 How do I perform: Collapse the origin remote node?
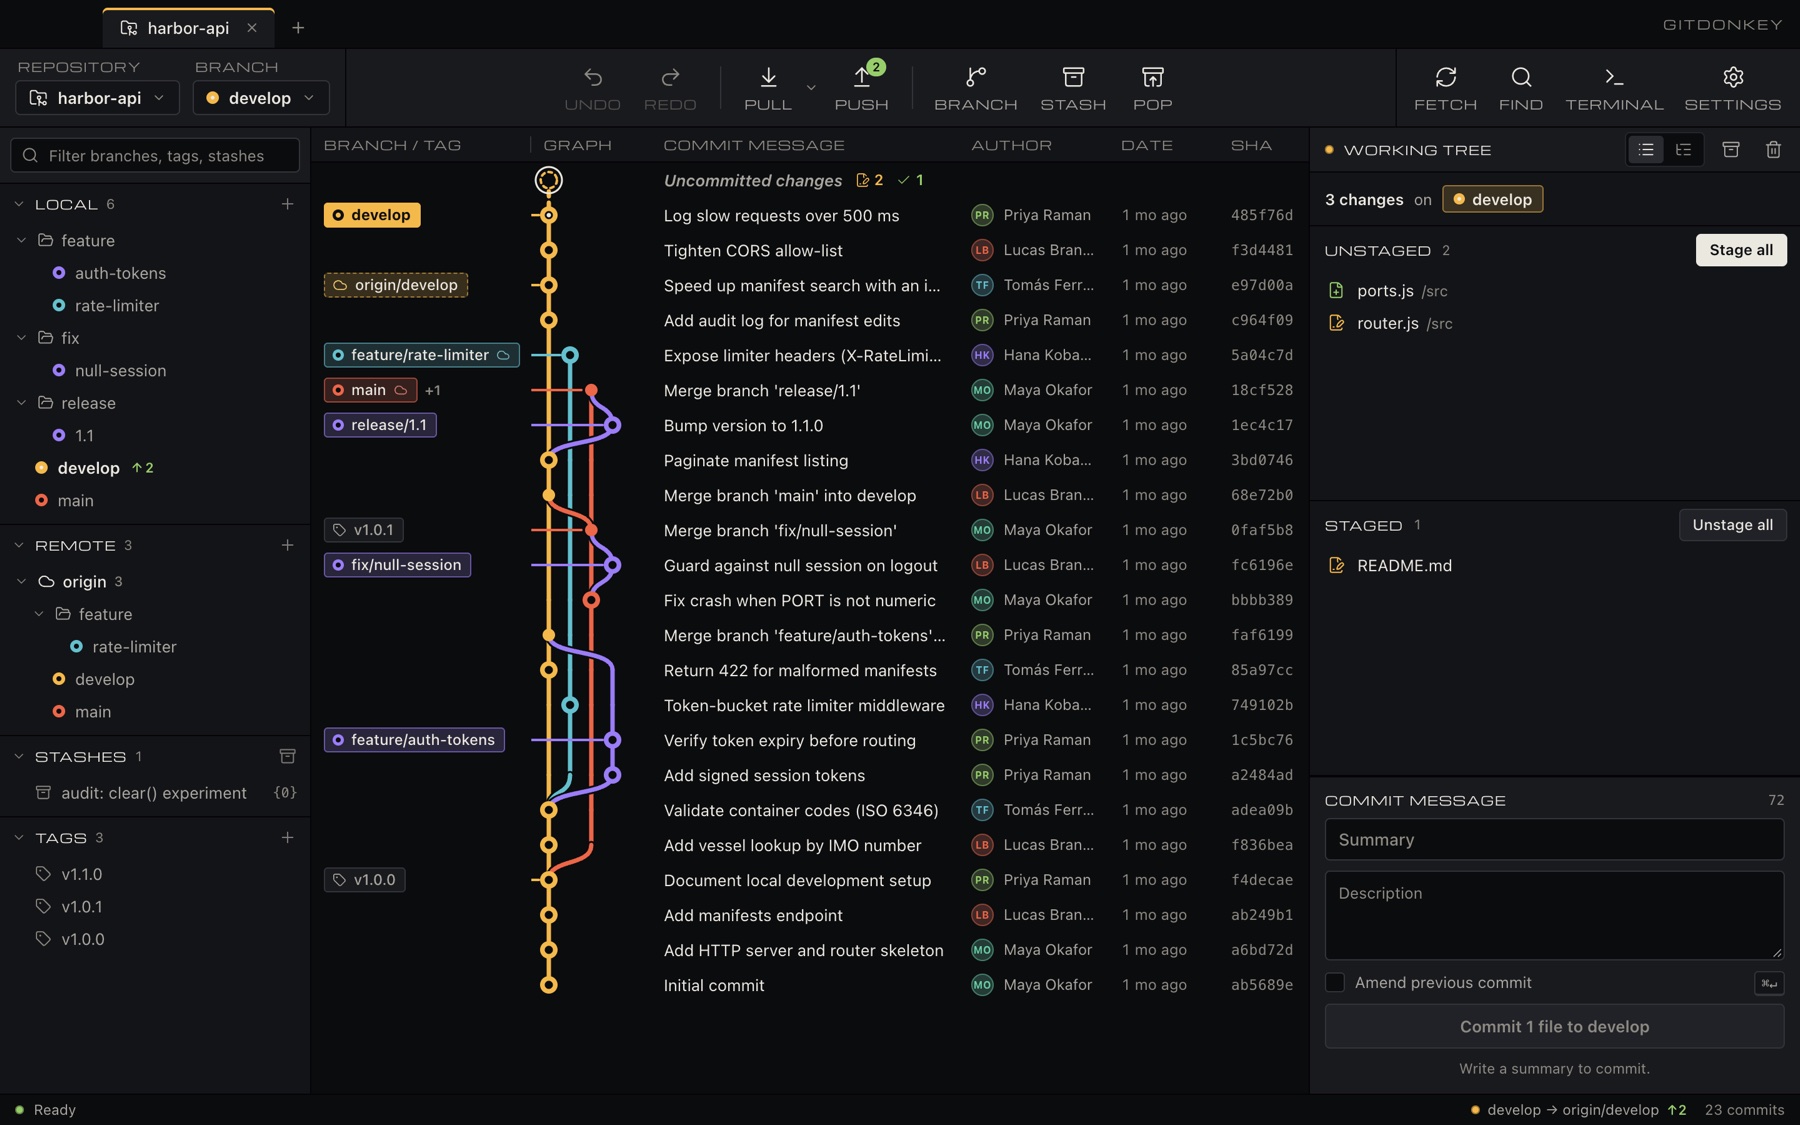click(x=22, y=581)
